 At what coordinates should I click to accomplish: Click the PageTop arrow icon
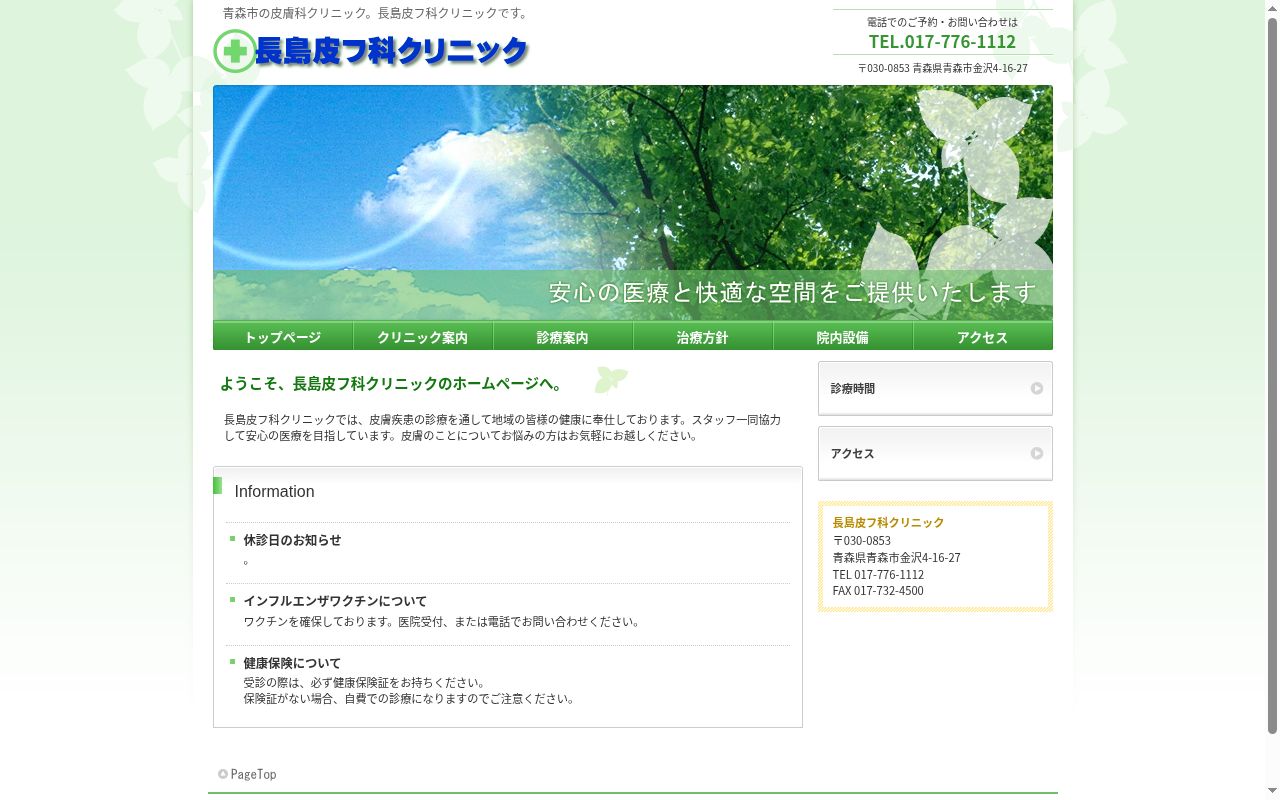coord(223,774)
